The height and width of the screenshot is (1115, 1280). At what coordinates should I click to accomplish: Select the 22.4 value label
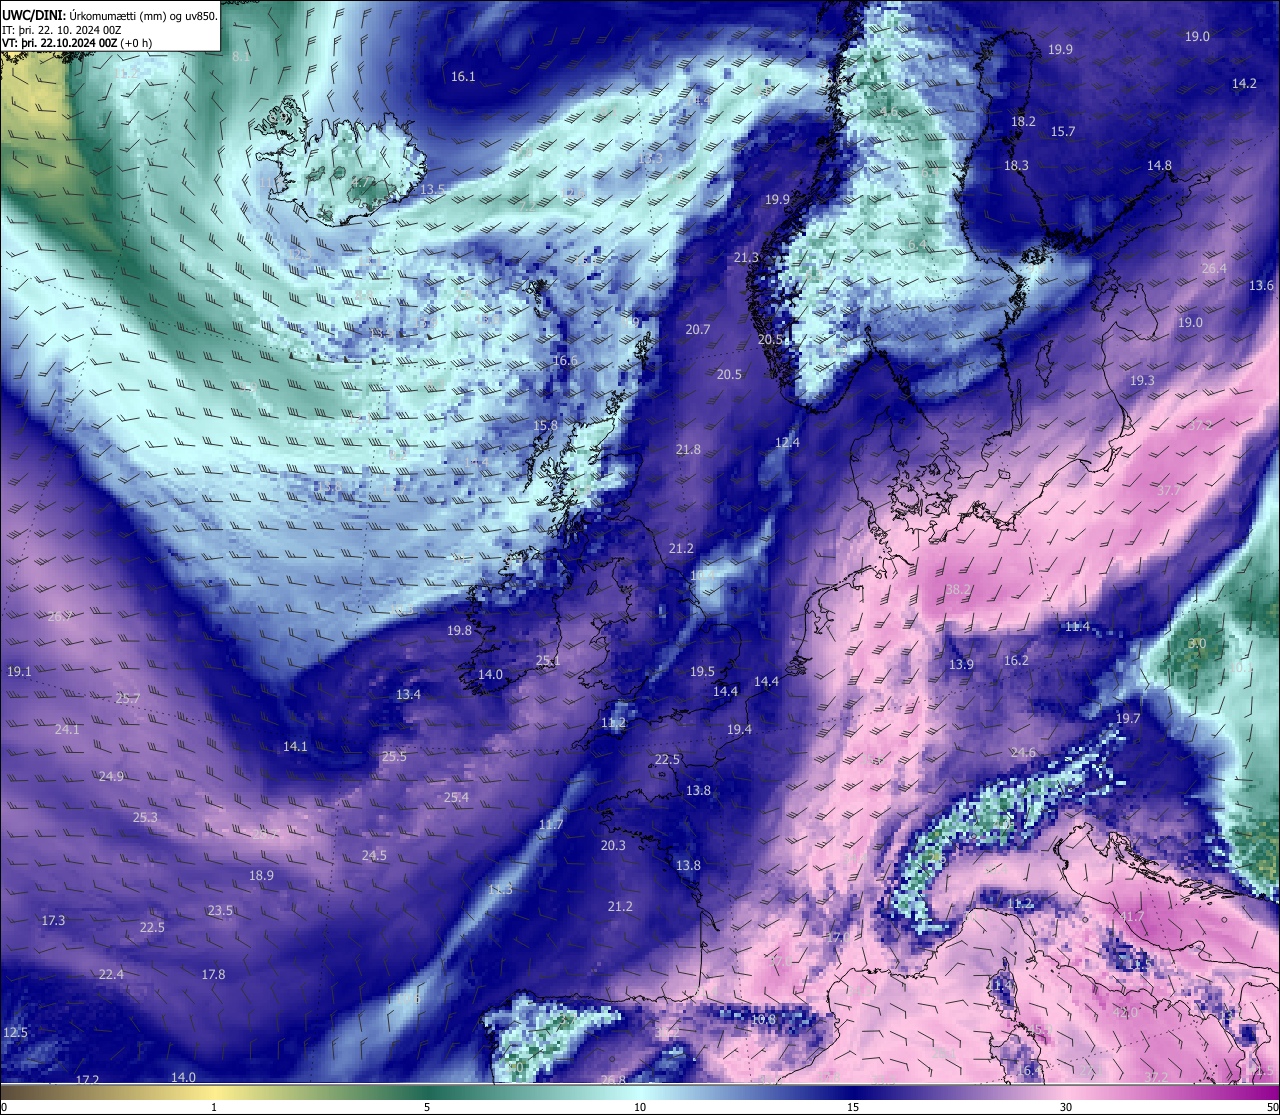pyautogui.click(x=111, y=975)
